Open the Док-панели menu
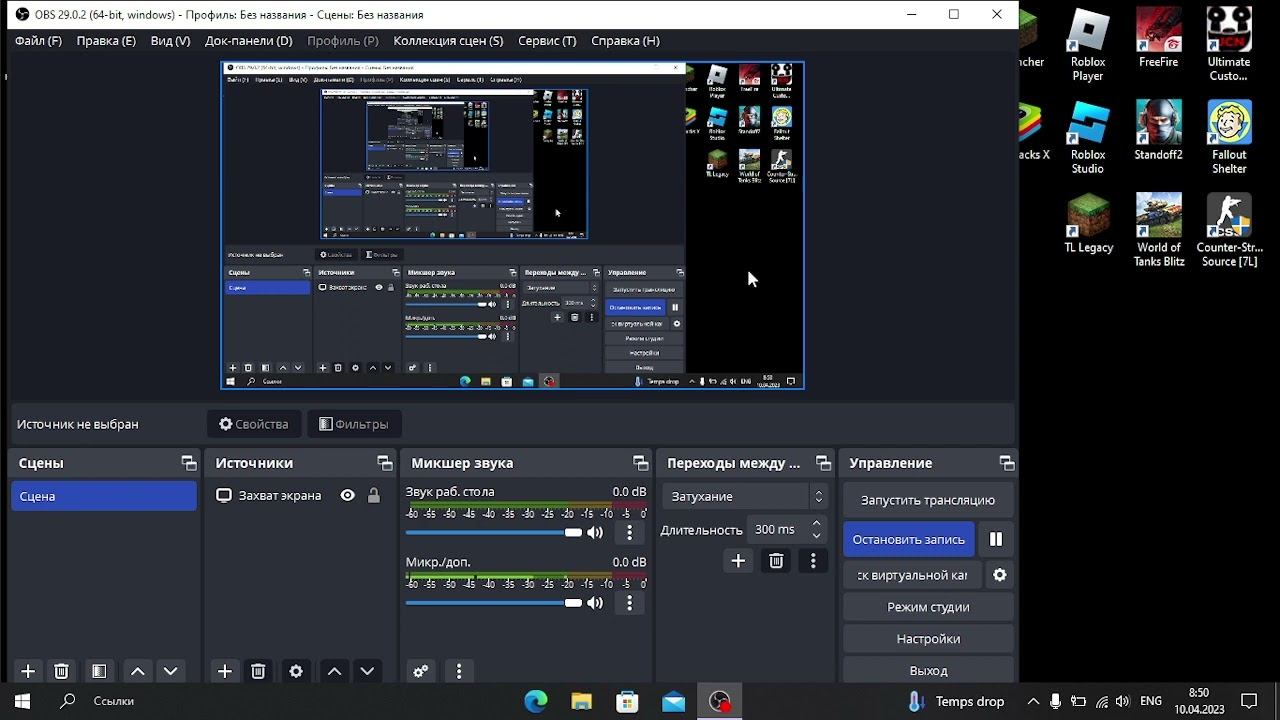Screen dimensions: 1280x720 click(x=249, y=41)
